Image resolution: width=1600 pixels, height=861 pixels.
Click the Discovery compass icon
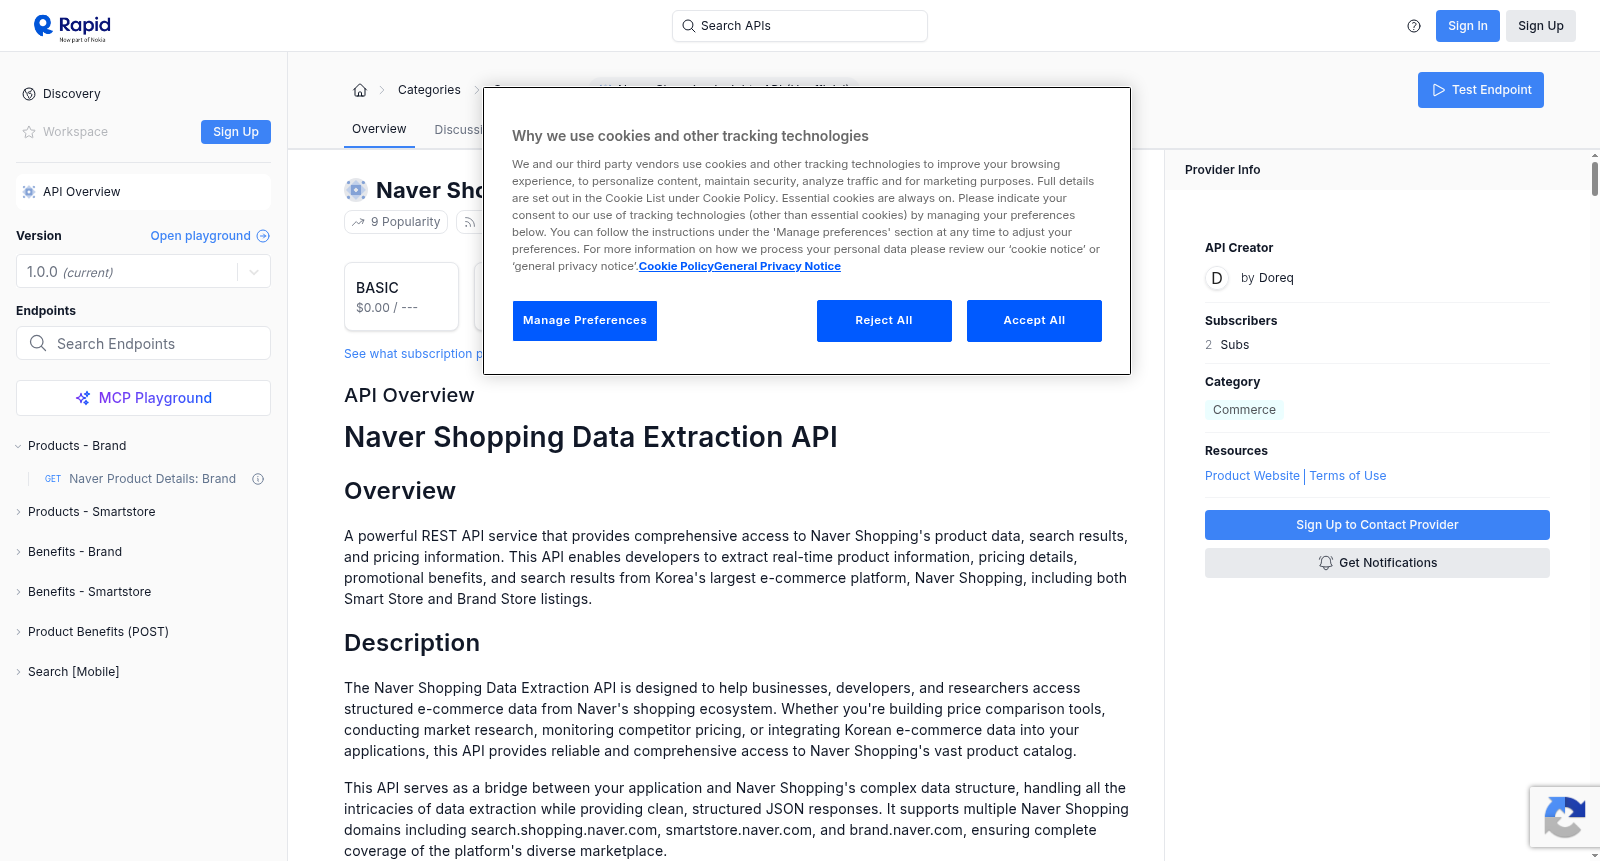pos(29,94)
